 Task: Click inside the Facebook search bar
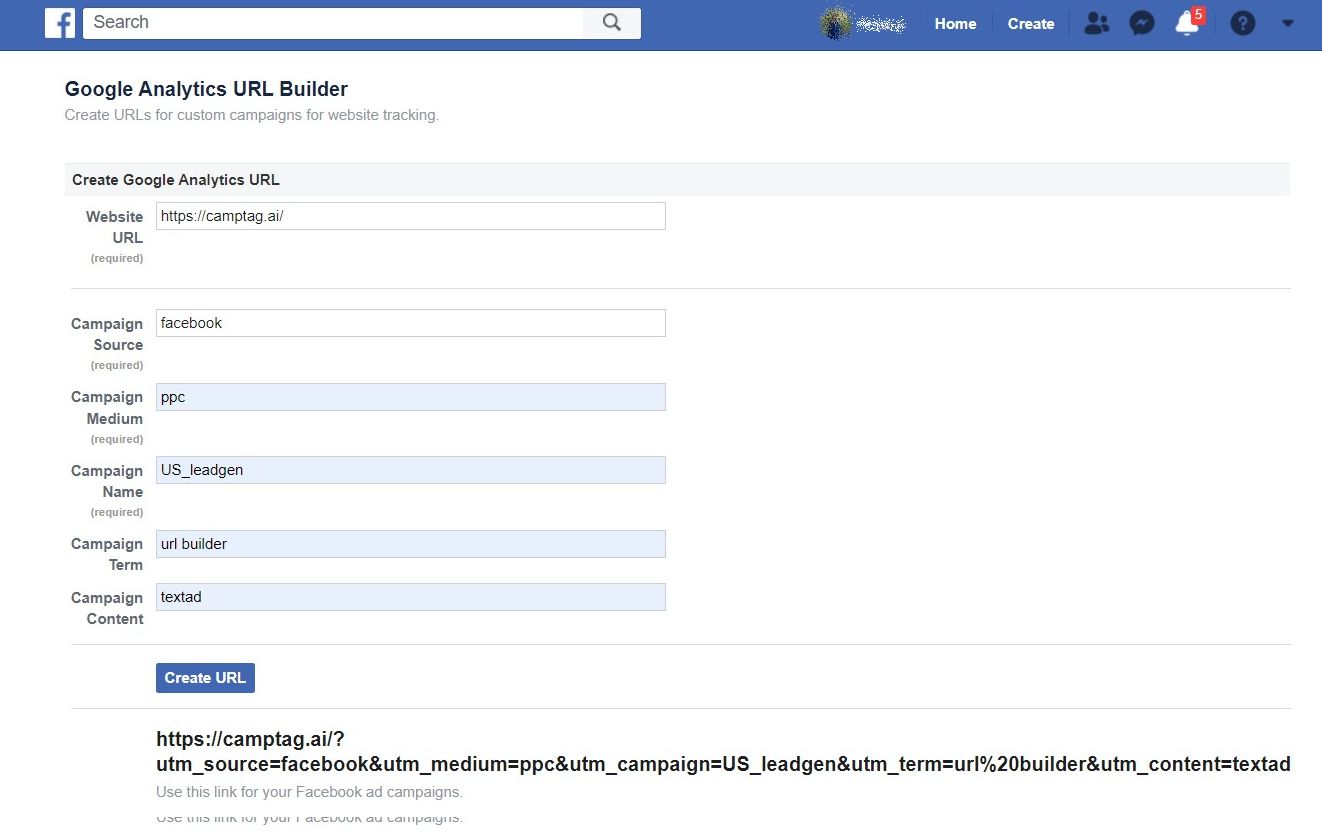330,21
